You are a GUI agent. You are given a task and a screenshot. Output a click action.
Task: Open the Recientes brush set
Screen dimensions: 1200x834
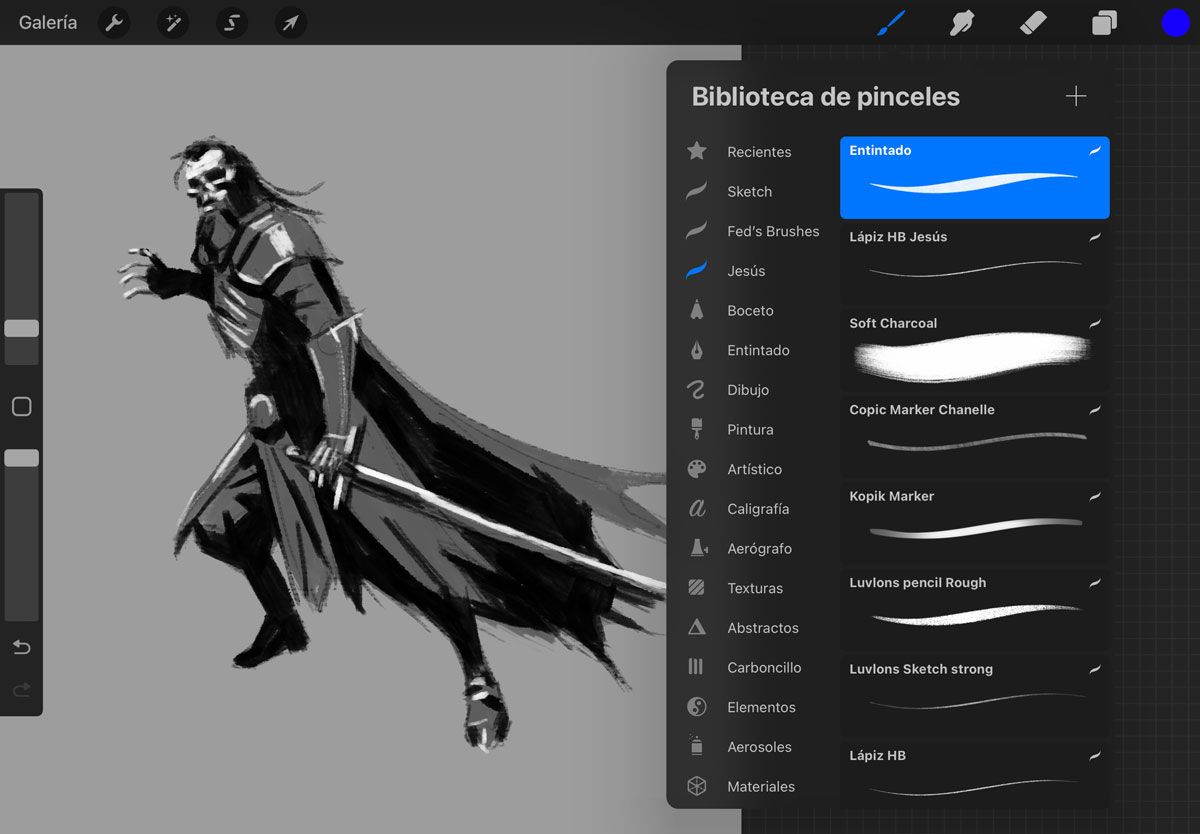(x=759, y=152)
